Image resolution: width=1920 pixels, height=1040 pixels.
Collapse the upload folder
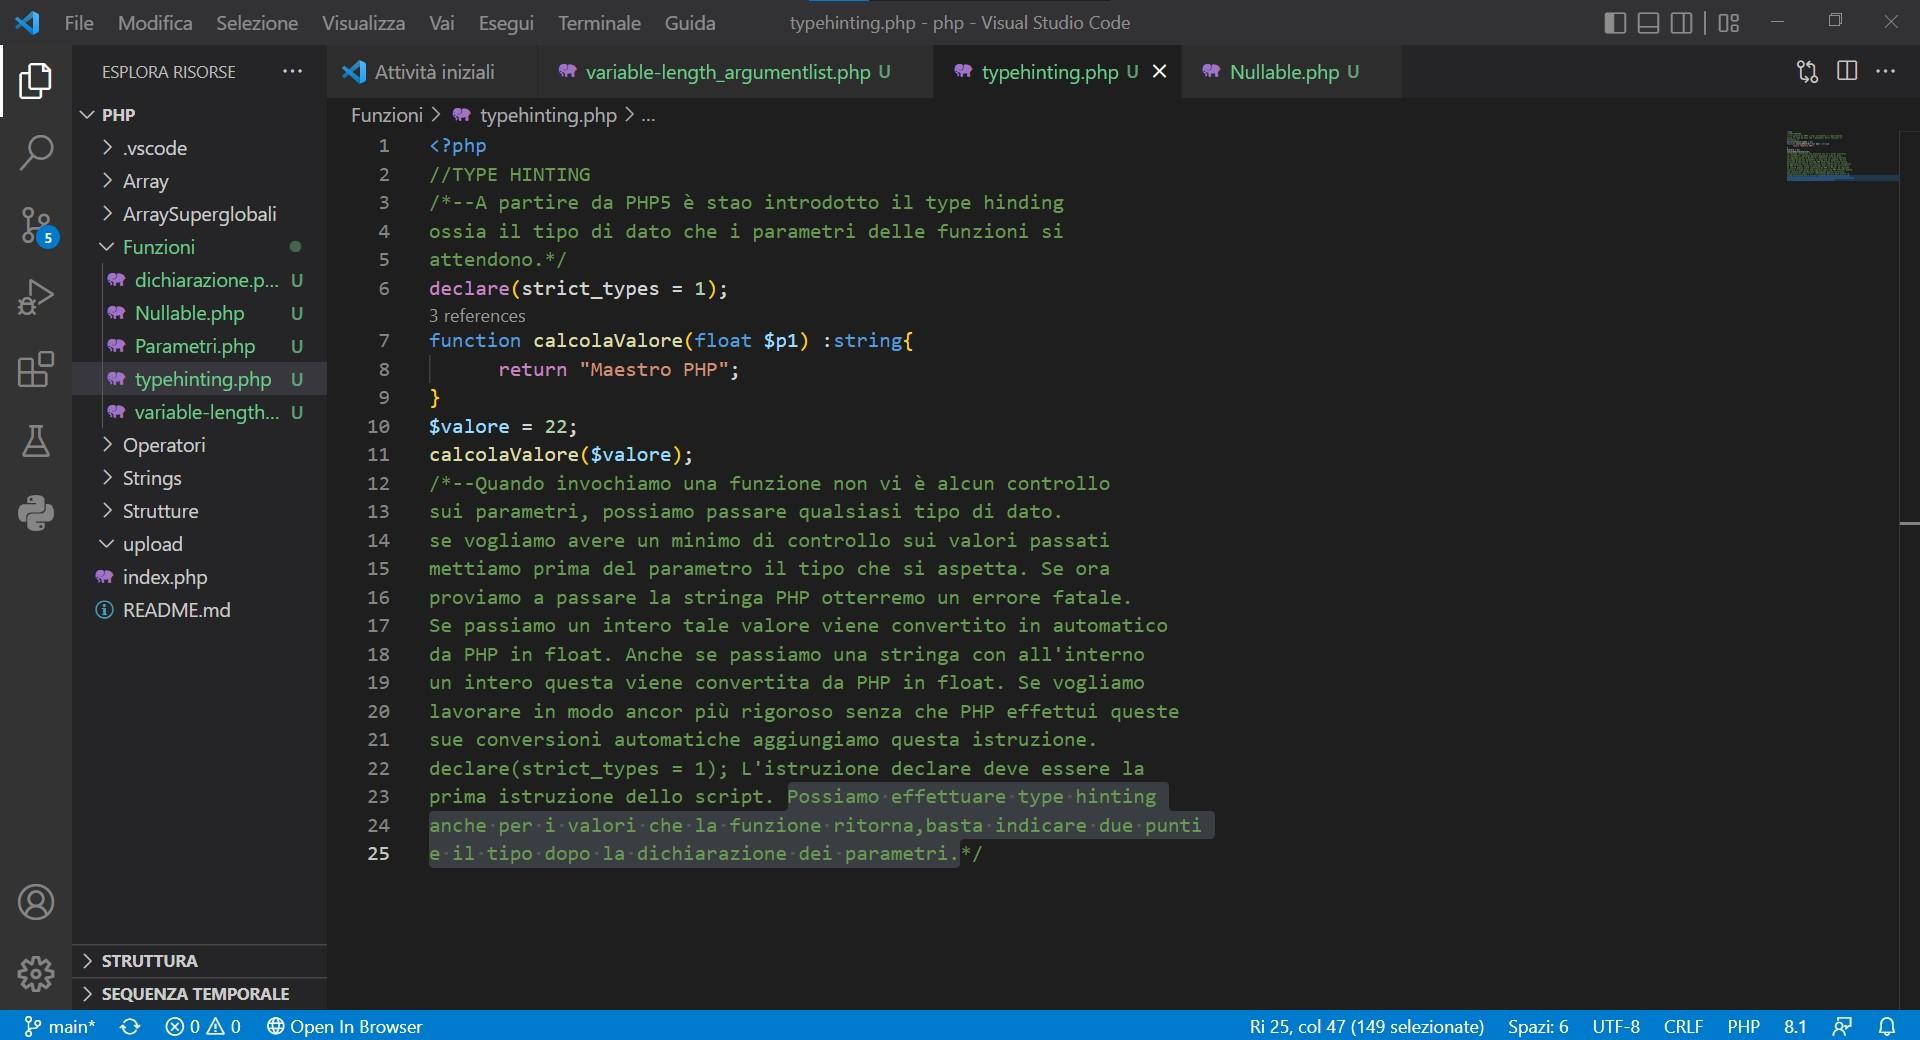click(200, 544)
